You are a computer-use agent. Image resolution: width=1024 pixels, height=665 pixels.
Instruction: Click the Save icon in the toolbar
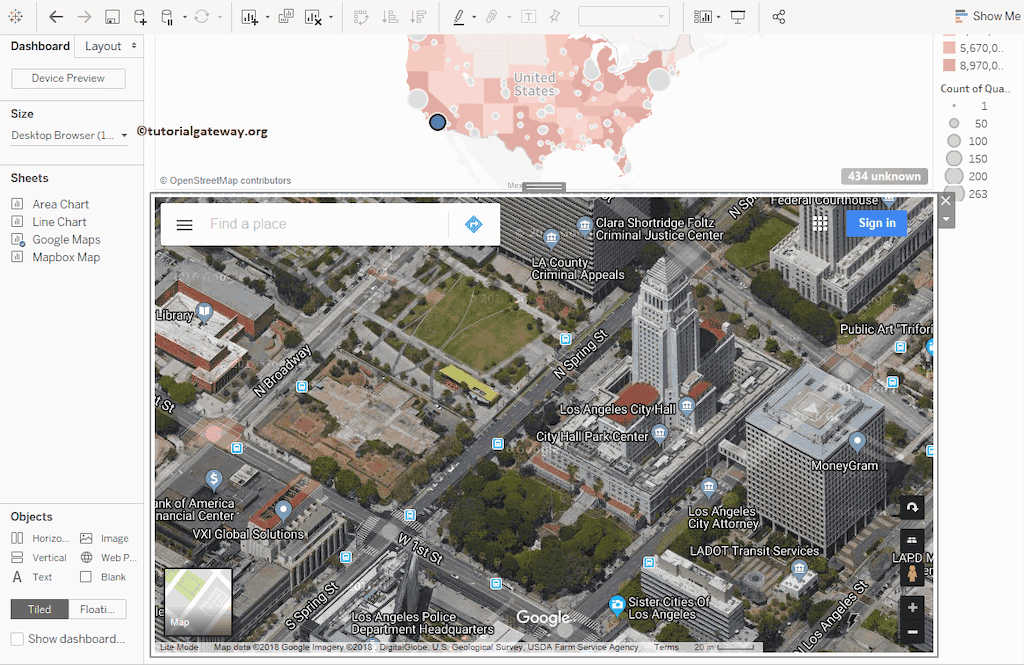click(x=111, y=16)
